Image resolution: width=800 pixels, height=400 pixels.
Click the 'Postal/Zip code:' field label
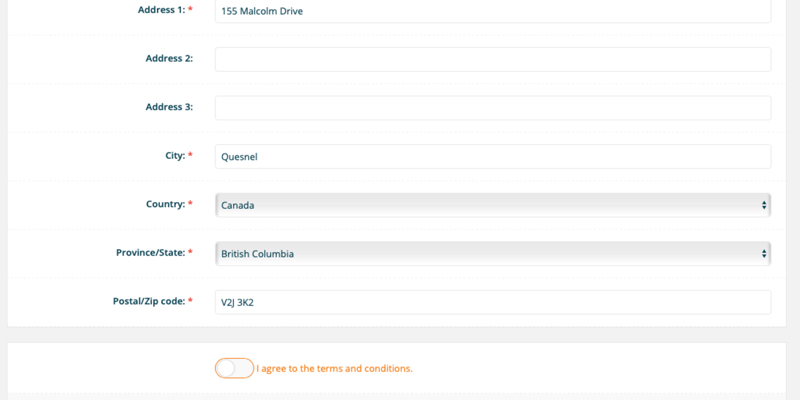[148, 301]
